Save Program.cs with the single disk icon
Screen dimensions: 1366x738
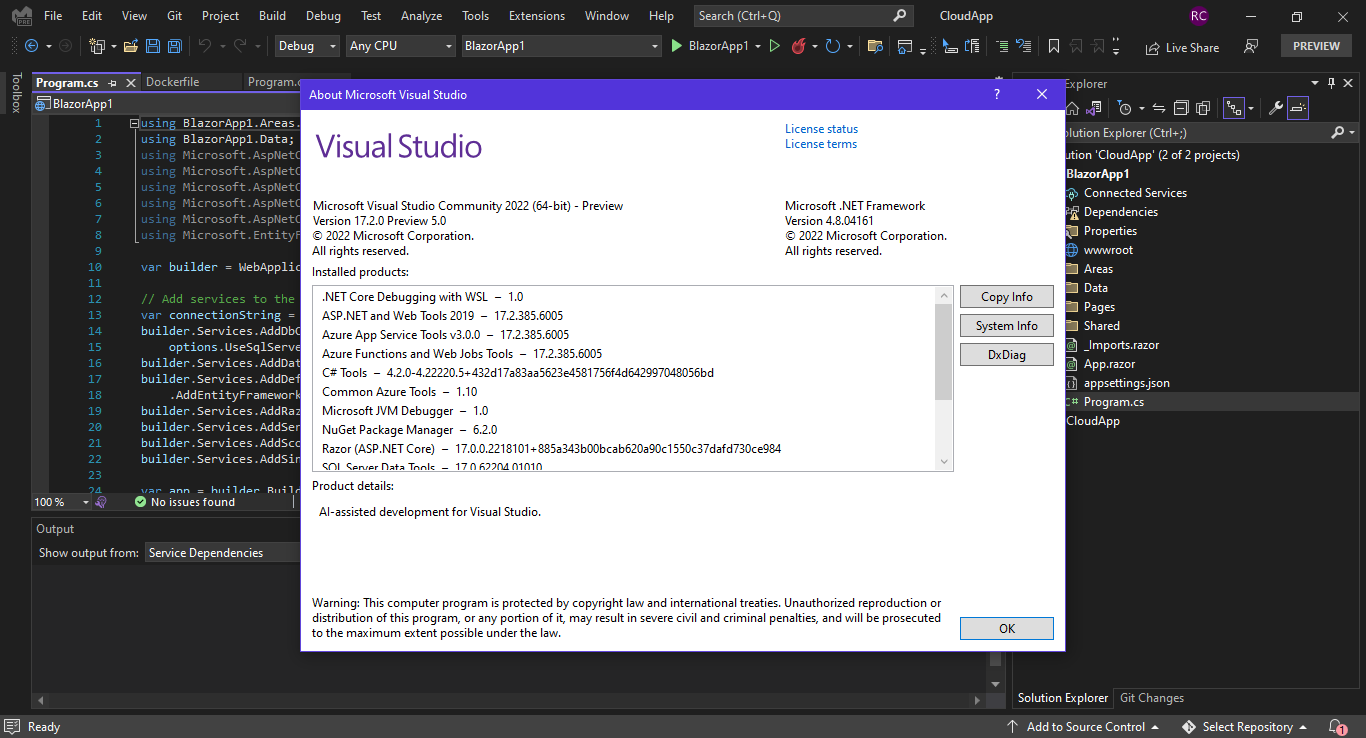coord(153,46)
